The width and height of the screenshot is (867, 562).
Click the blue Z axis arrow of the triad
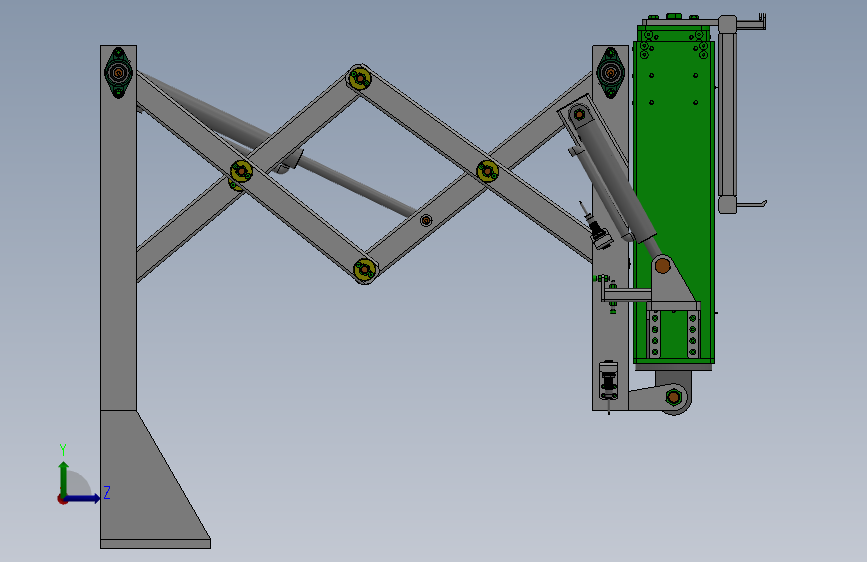pos(83,498)
